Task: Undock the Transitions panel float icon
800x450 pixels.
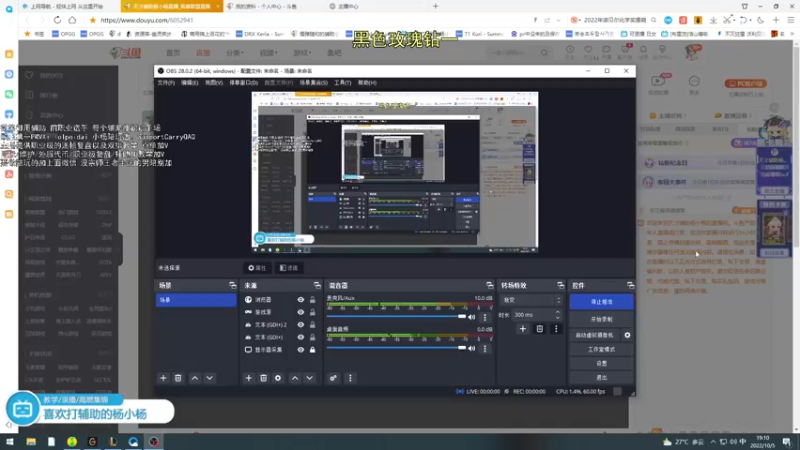Action: click(561, 285)
